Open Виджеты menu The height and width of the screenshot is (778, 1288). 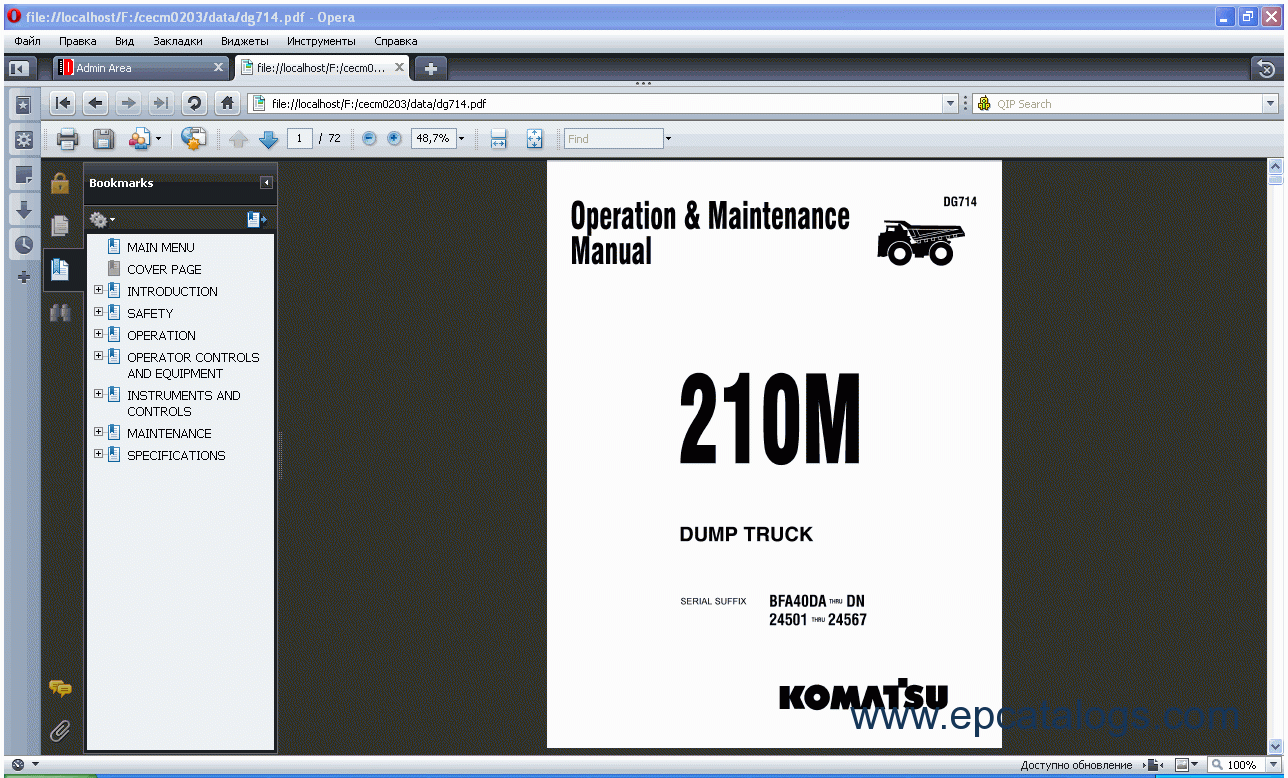(x=245, y=41)
